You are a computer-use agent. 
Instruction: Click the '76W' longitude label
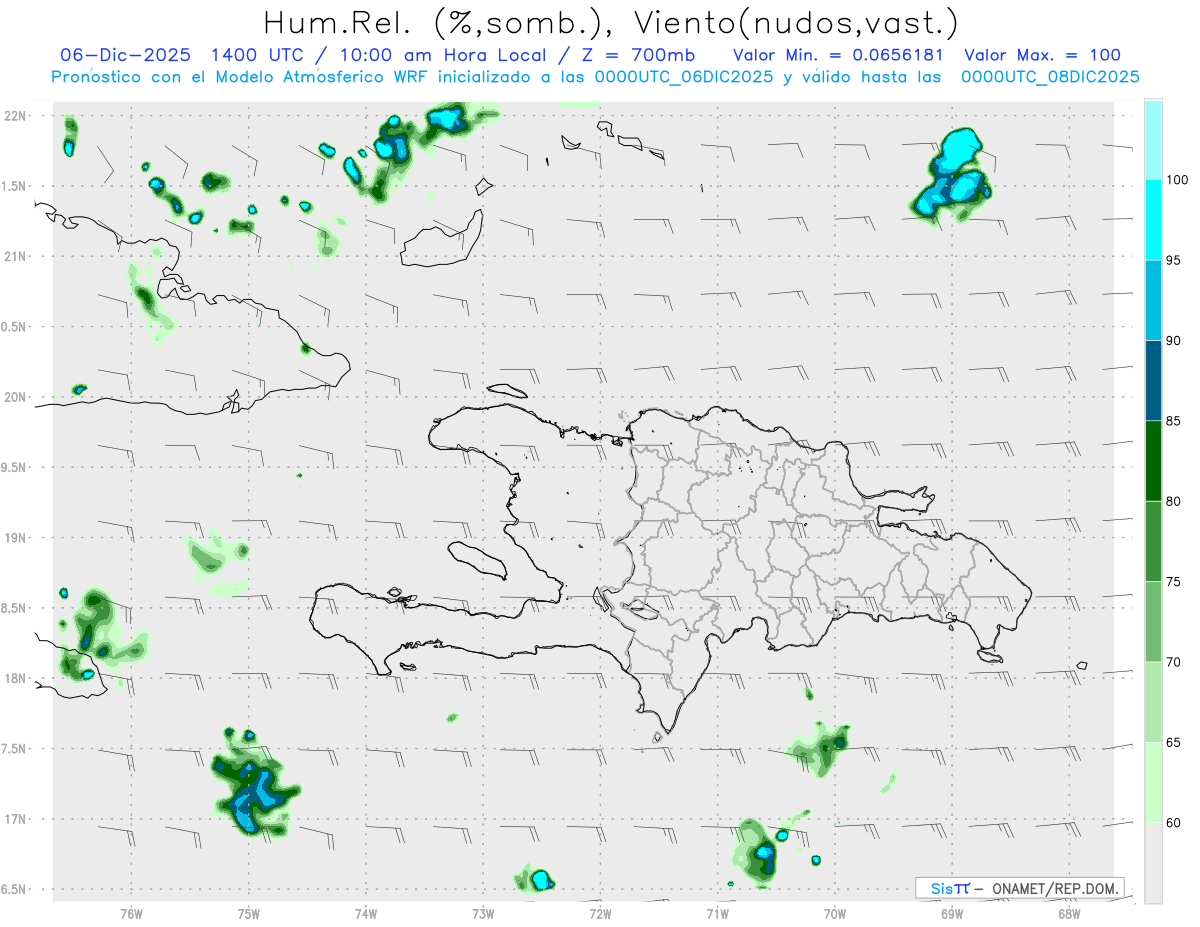click(x=131, y=913)
